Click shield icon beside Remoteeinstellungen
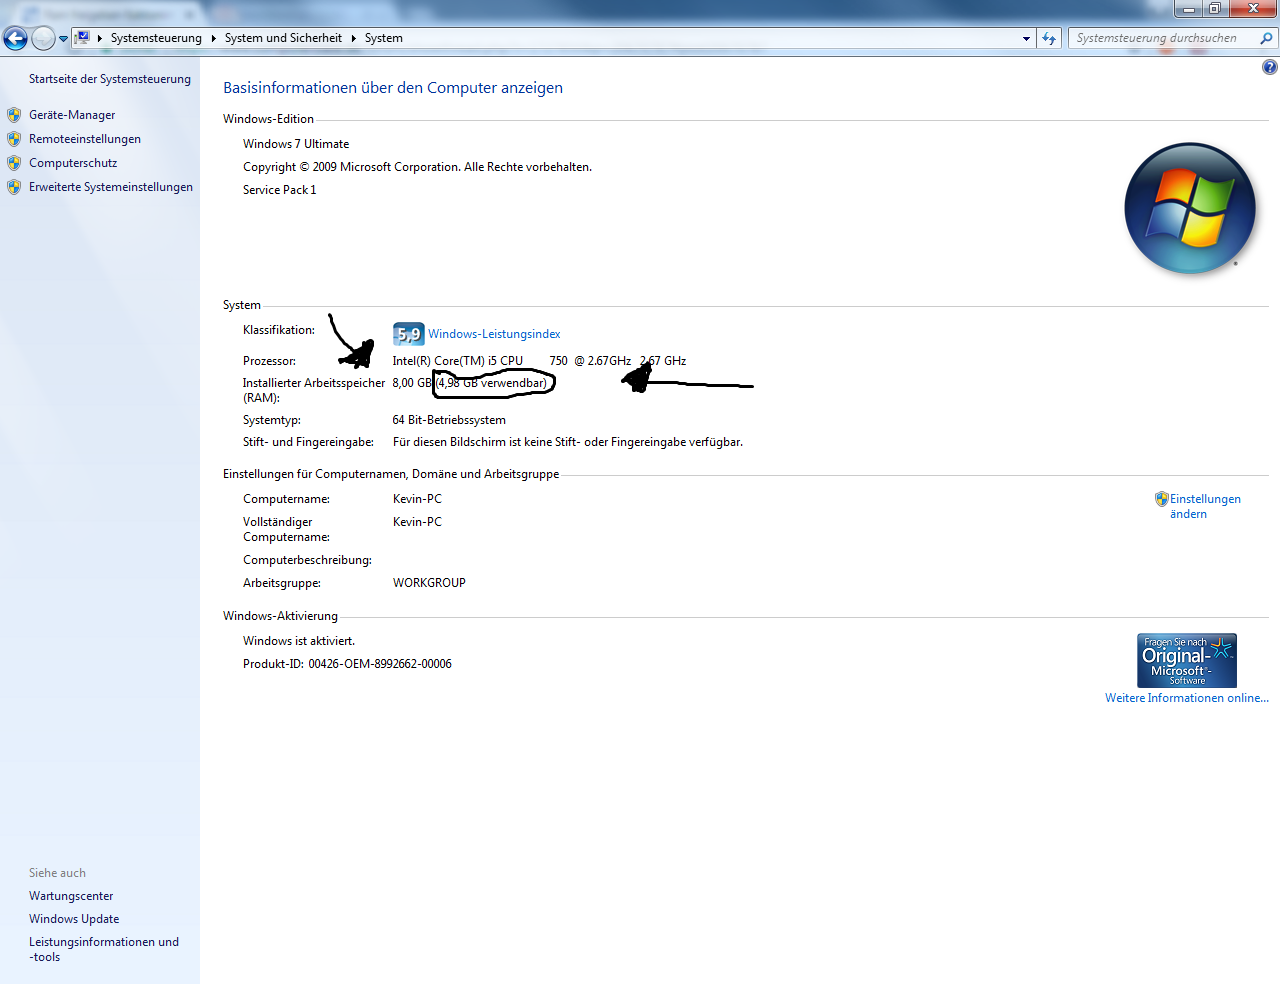 click(14, 139)
